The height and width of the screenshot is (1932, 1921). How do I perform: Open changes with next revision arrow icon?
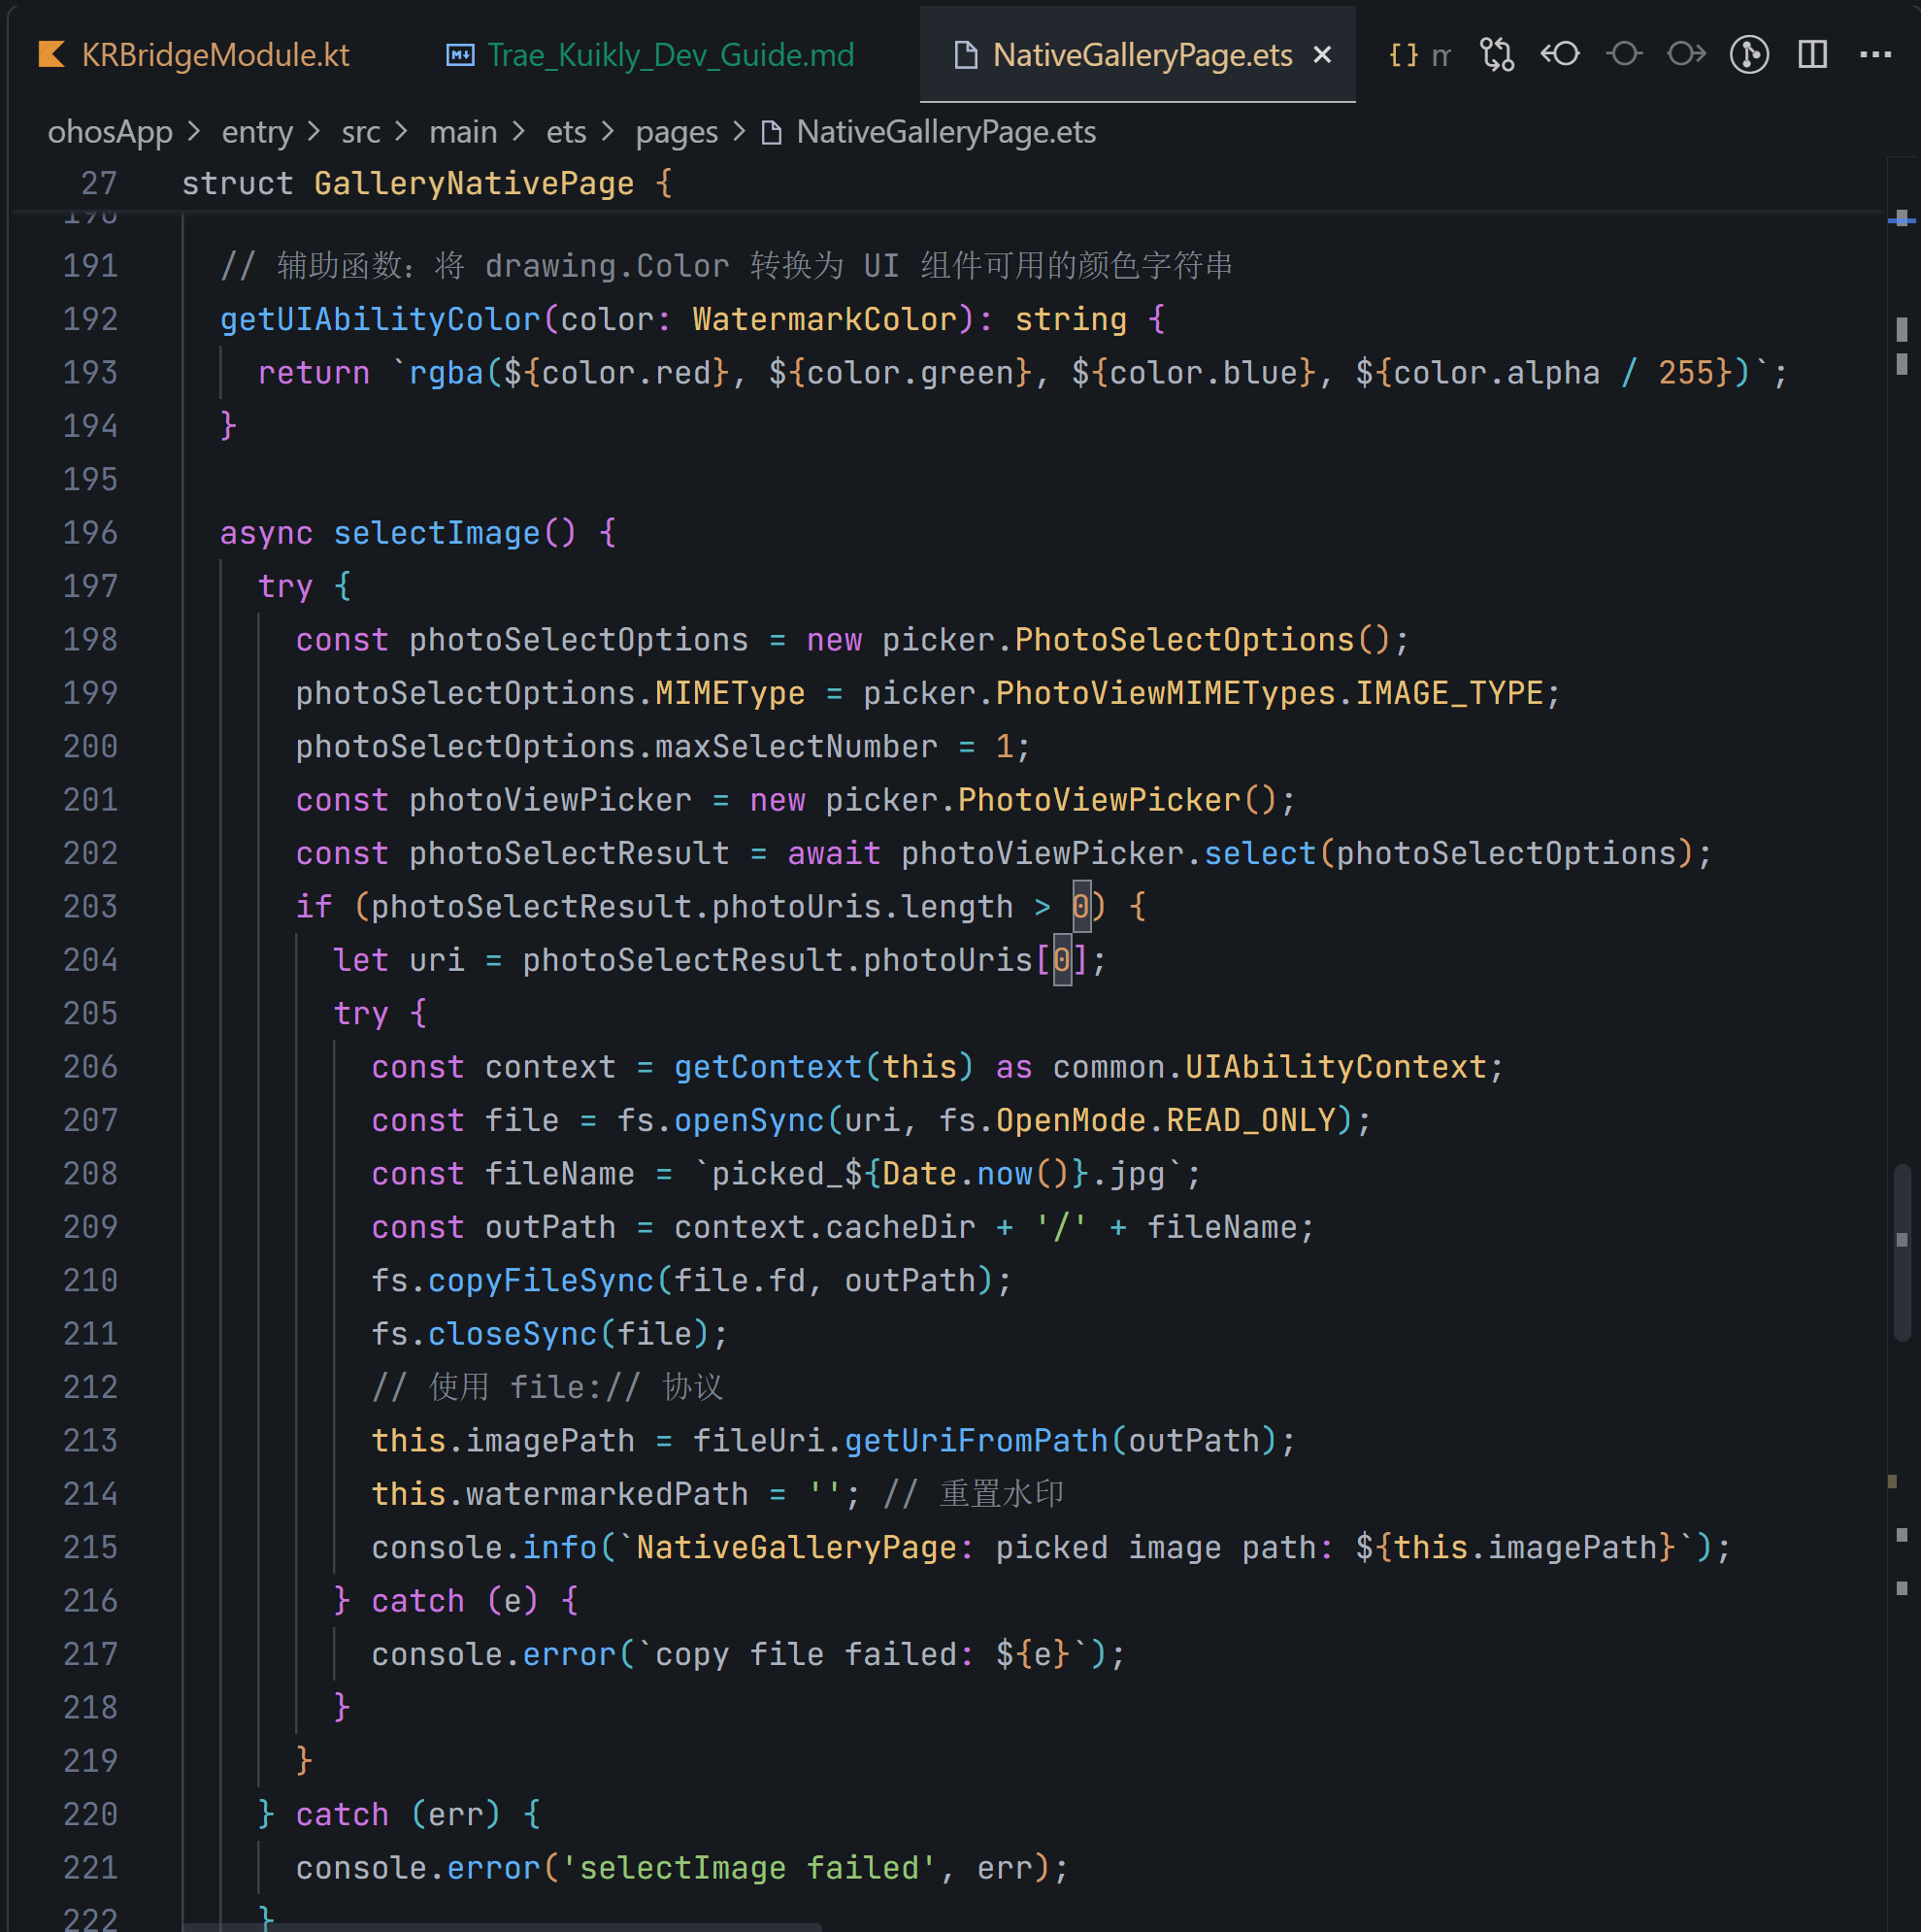click(x=1686, y=54)
